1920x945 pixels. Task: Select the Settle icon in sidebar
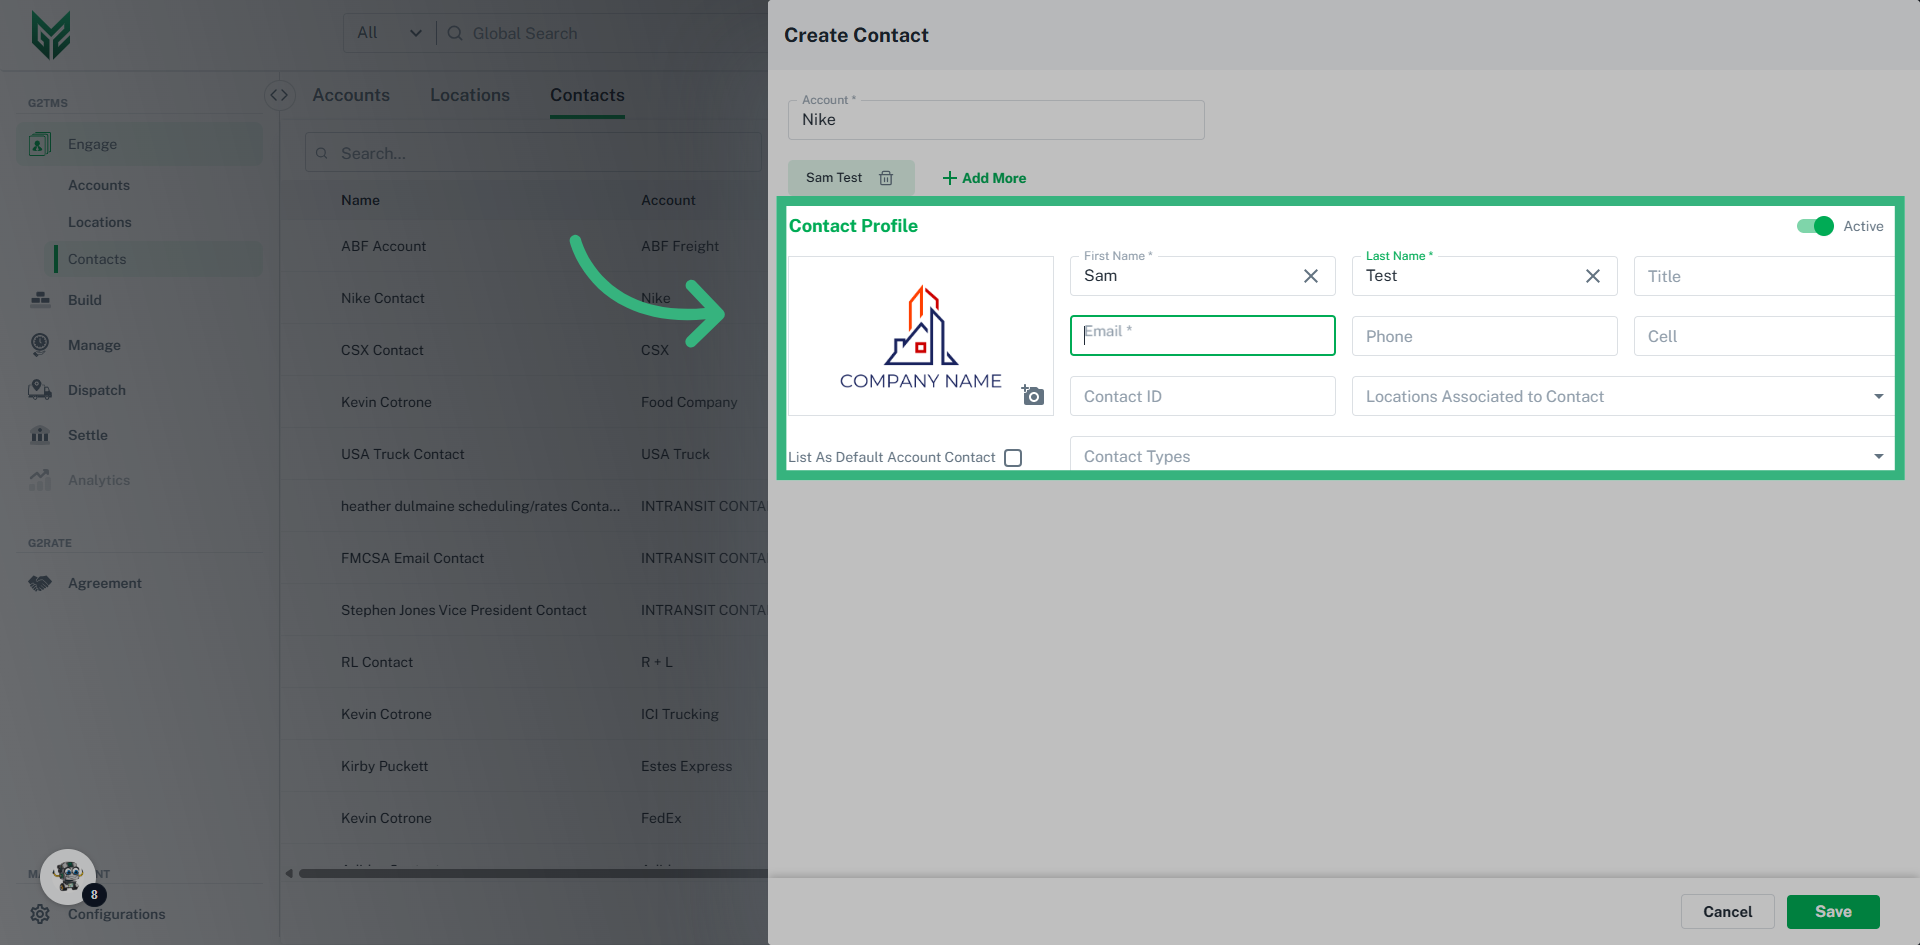(39, 435)
